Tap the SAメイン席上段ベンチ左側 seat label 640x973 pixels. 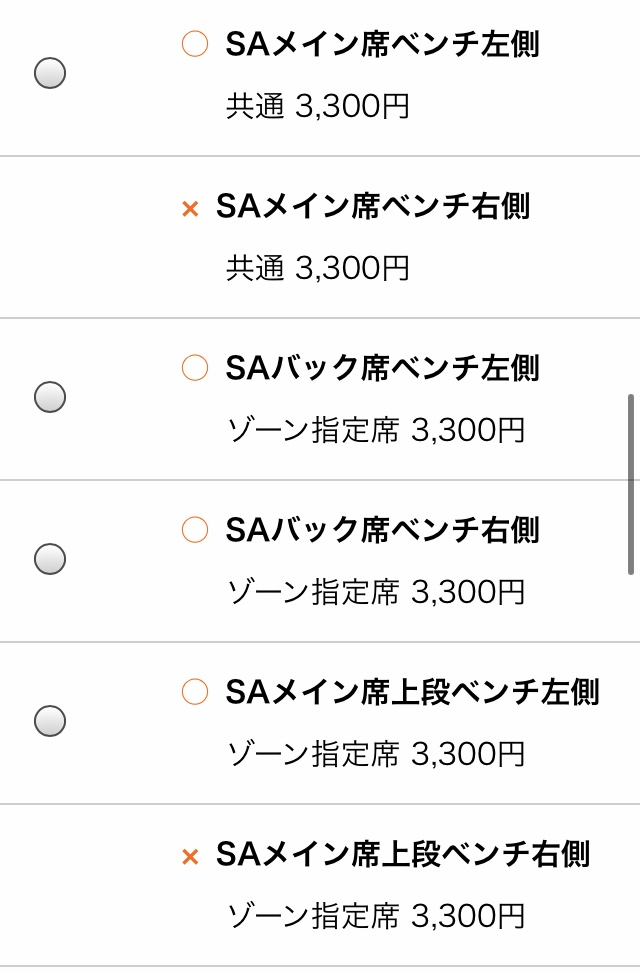[x=412, y=692]
